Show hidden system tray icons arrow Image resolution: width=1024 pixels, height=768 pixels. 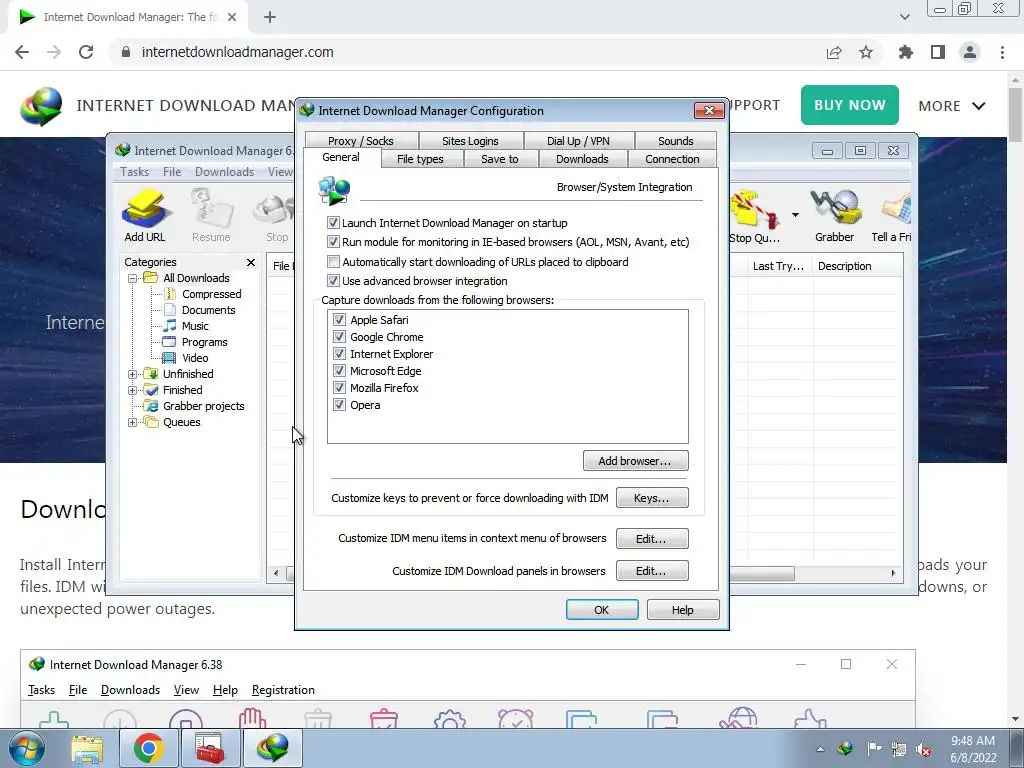click(x=820, y=749)
